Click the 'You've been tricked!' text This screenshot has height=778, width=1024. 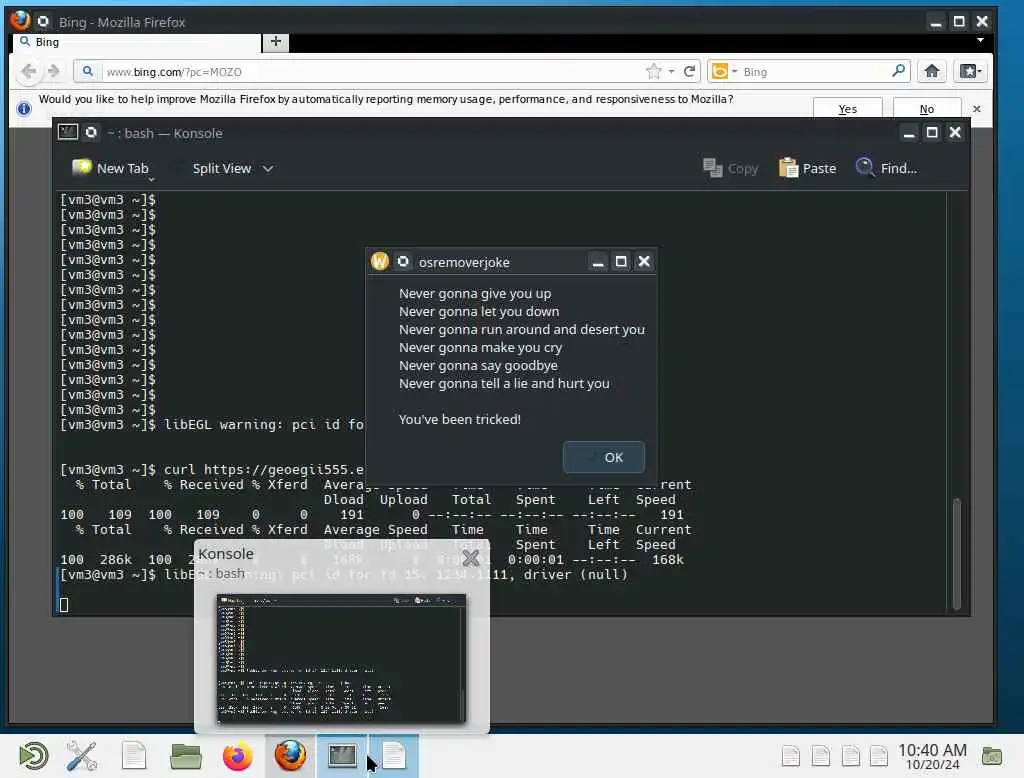point(460,419)
